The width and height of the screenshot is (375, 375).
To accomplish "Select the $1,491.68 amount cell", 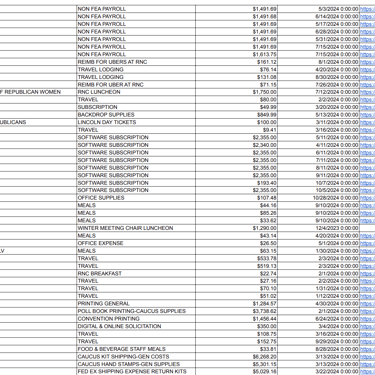I will (236, 16).
